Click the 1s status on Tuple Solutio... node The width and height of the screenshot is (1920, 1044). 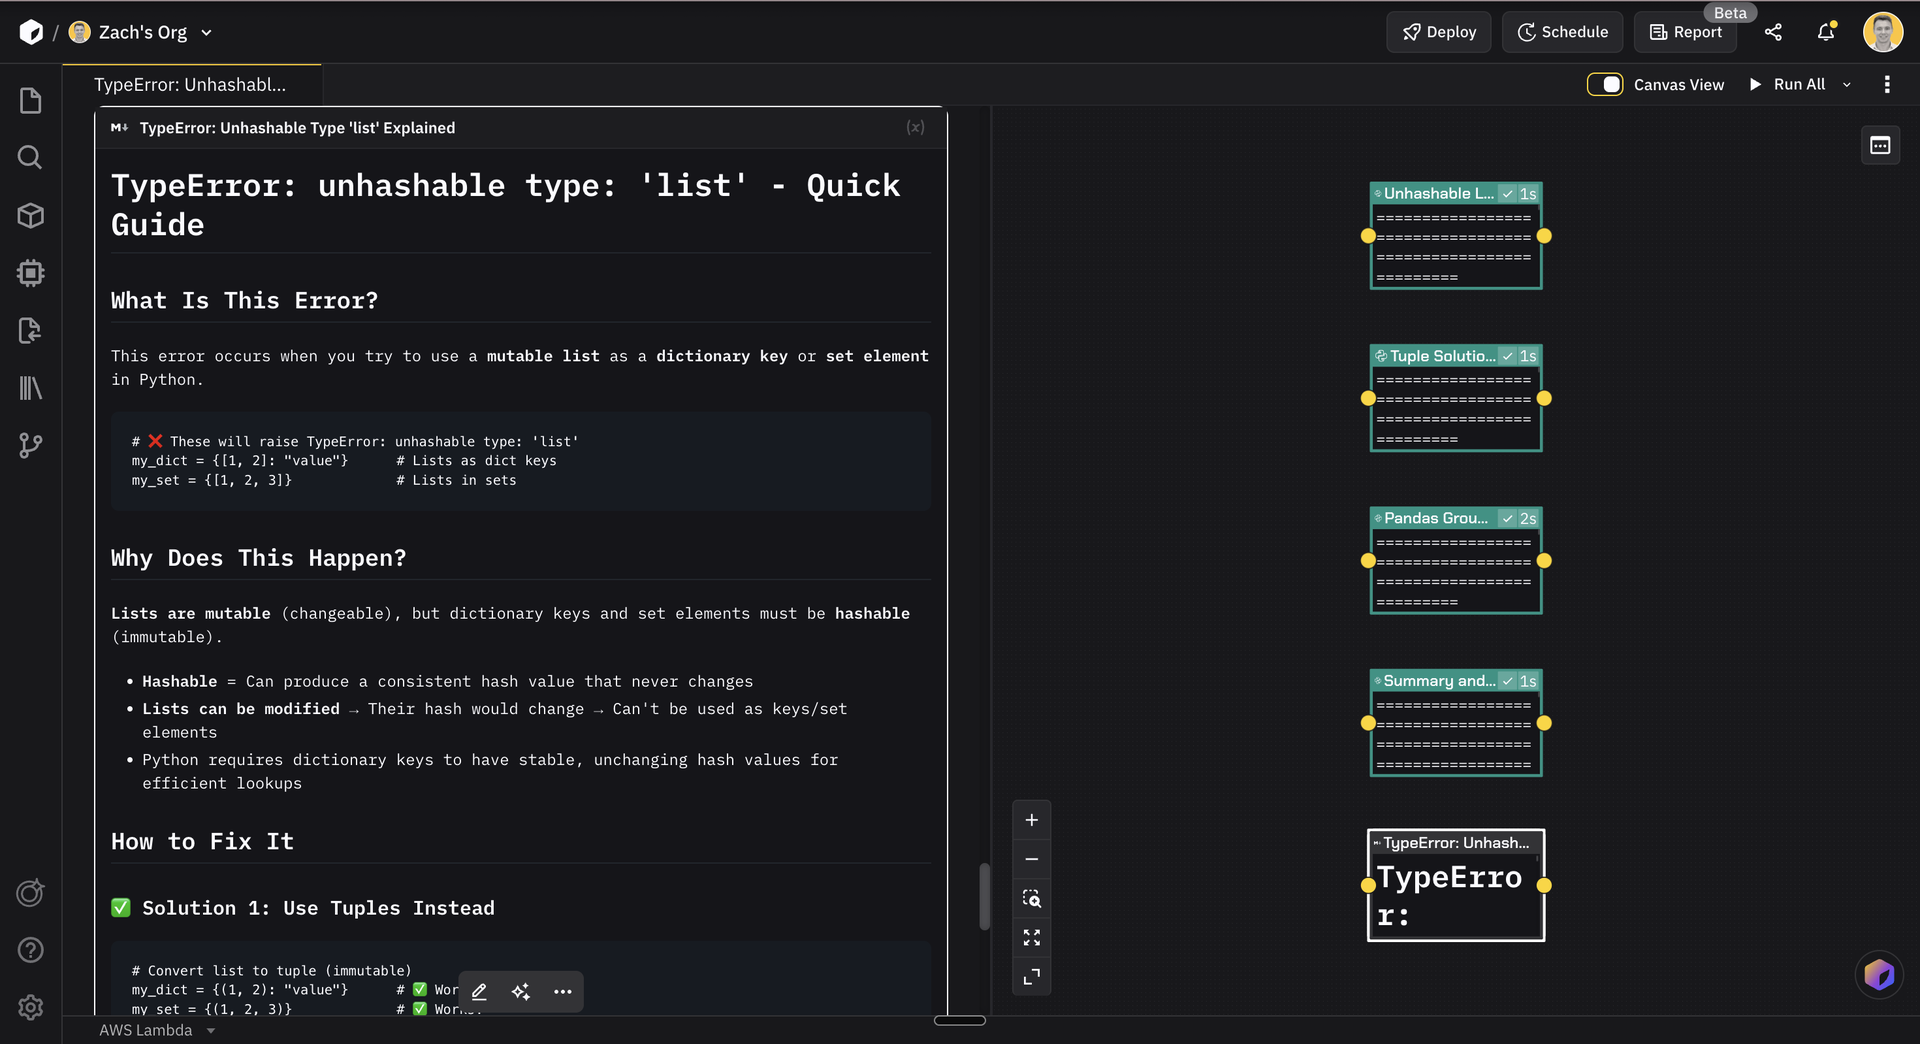pyautogui.click(x=1528, y=356)
